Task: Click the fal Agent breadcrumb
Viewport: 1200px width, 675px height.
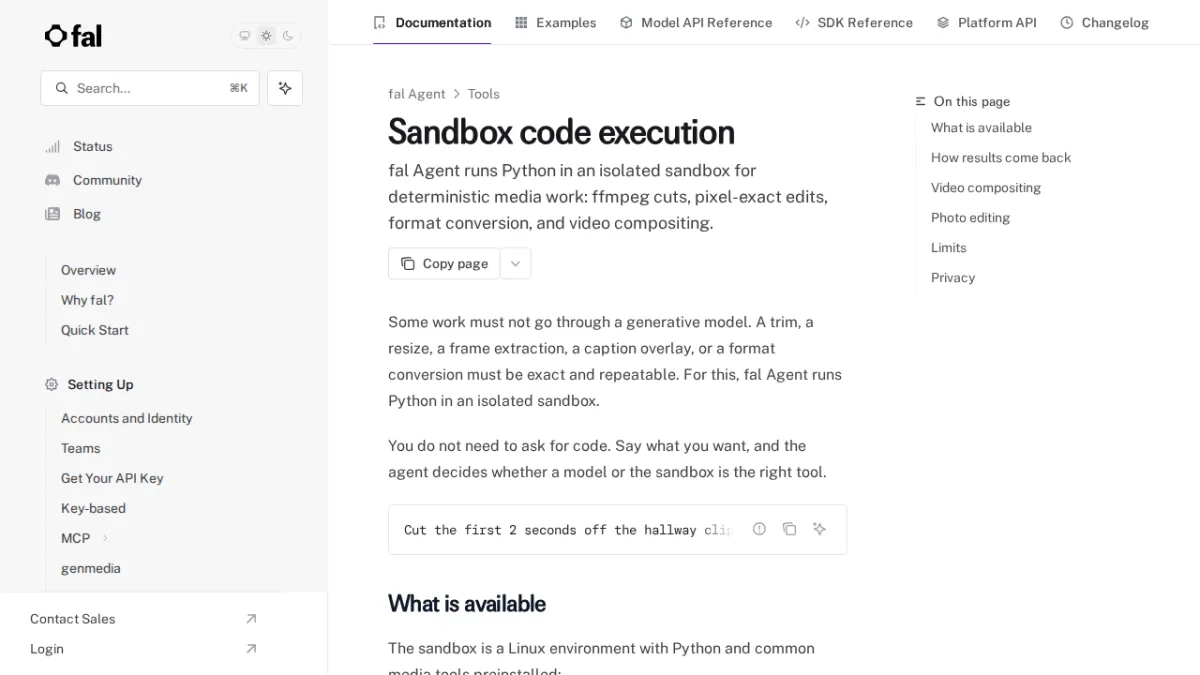Action: (416, 94)
